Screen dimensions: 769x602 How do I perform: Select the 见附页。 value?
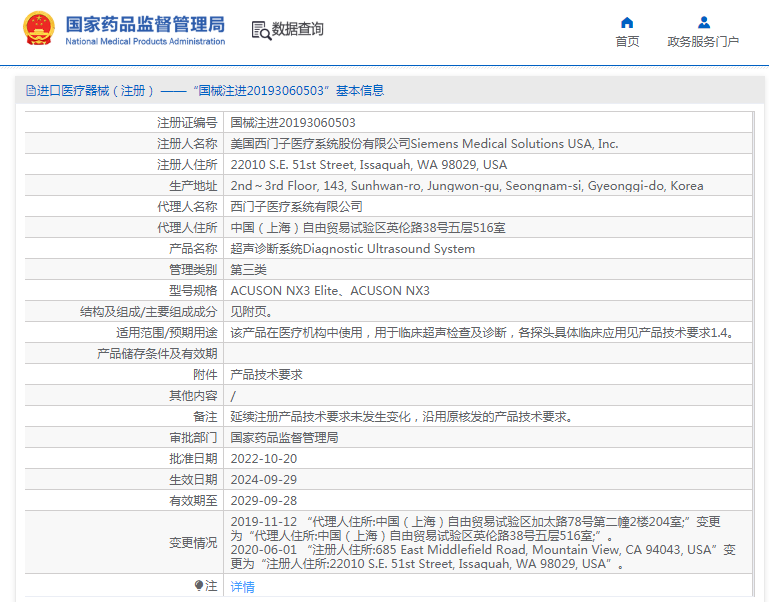252,312
